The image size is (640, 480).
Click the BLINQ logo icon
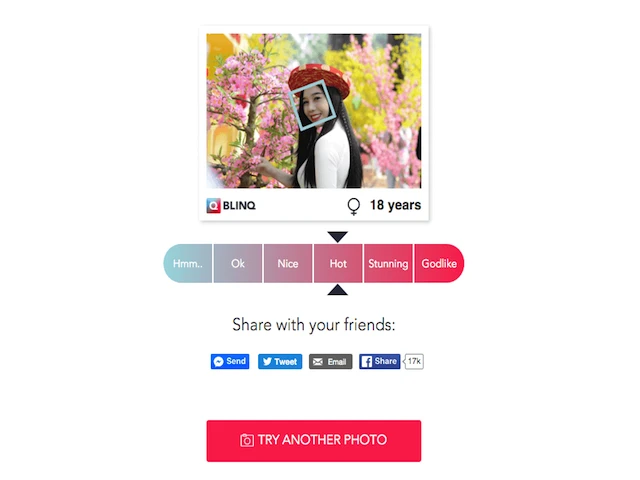[213, 205]
